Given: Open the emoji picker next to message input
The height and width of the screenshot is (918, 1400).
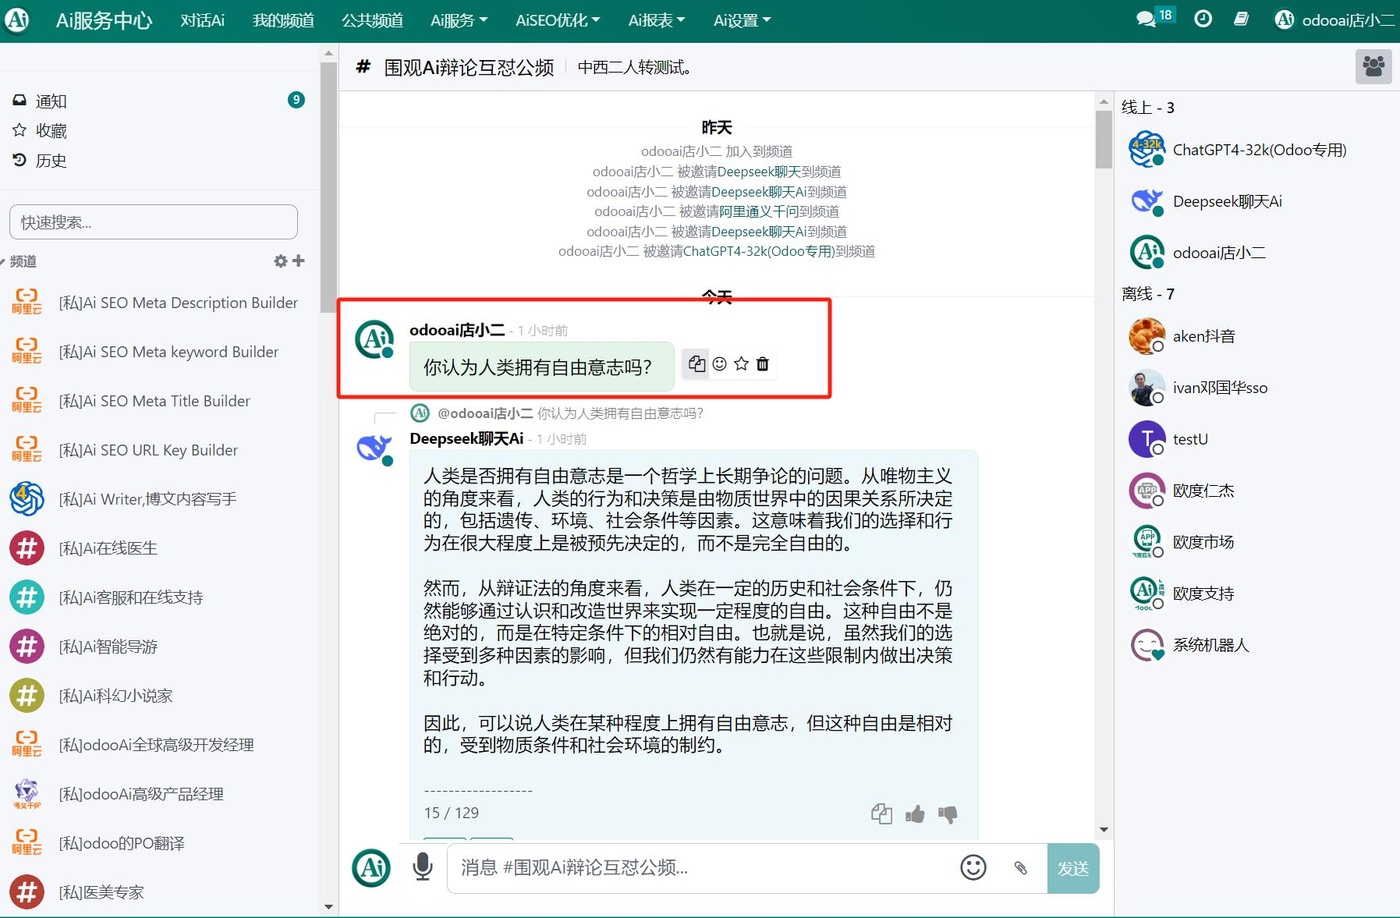Looking at the screenshot, I should click(x=973, y=868).
